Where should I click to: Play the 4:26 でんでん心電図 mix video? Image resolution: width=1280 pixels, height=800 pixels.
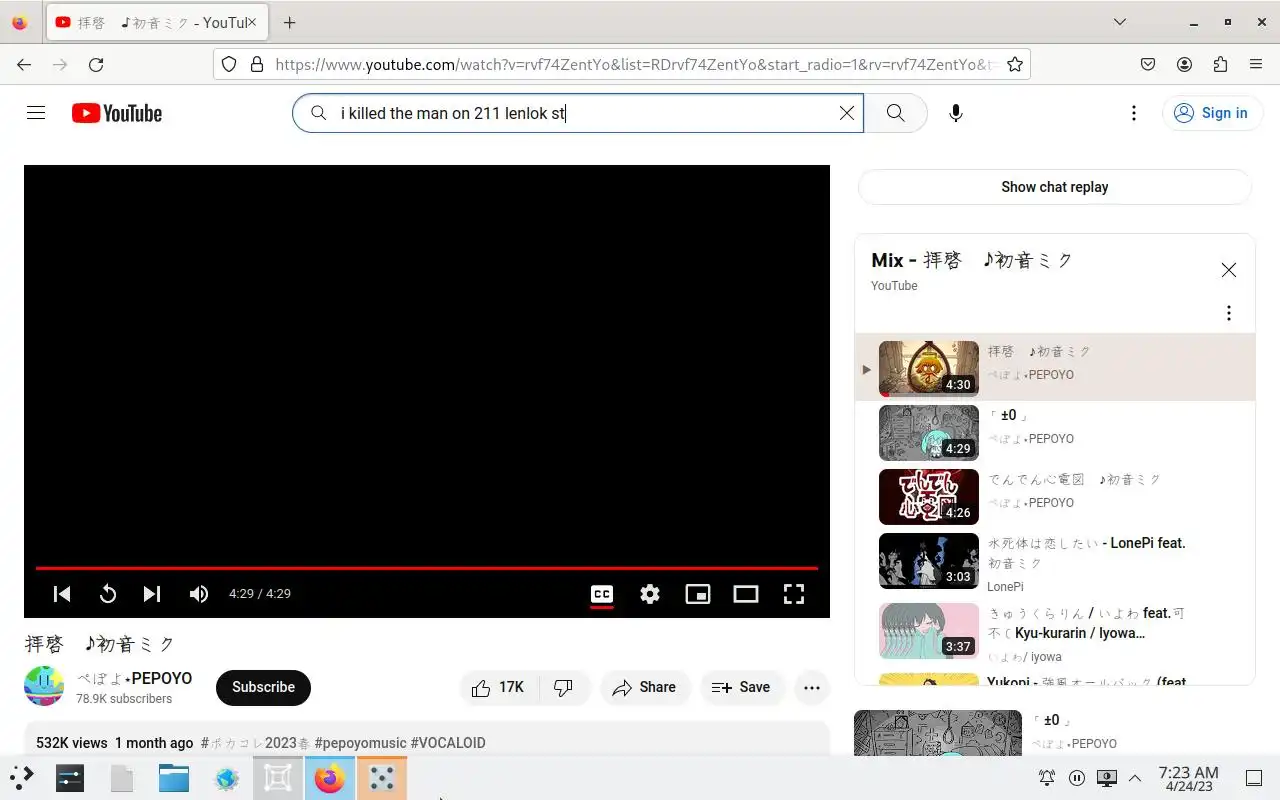(1055, 497)
